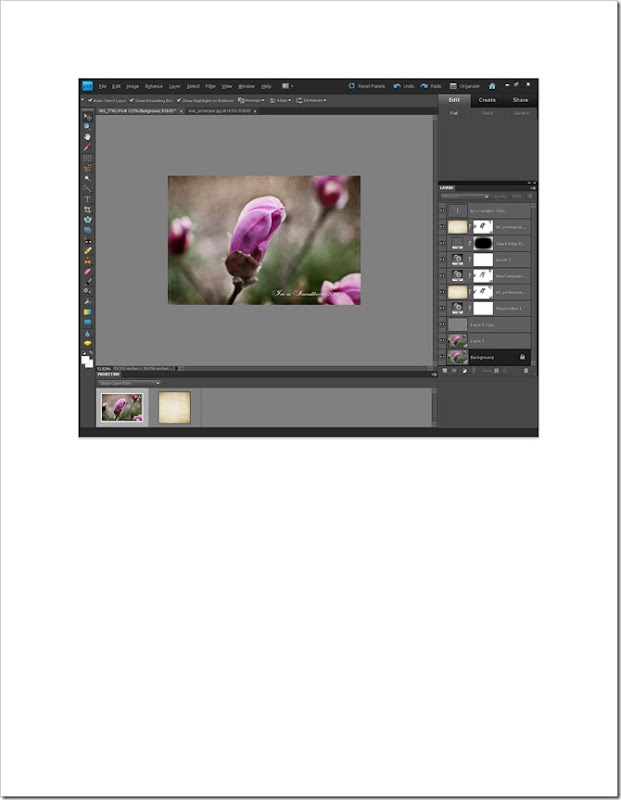621x800 pixels.
Task: Select the Lasso tool
Action: coord(87,168)
